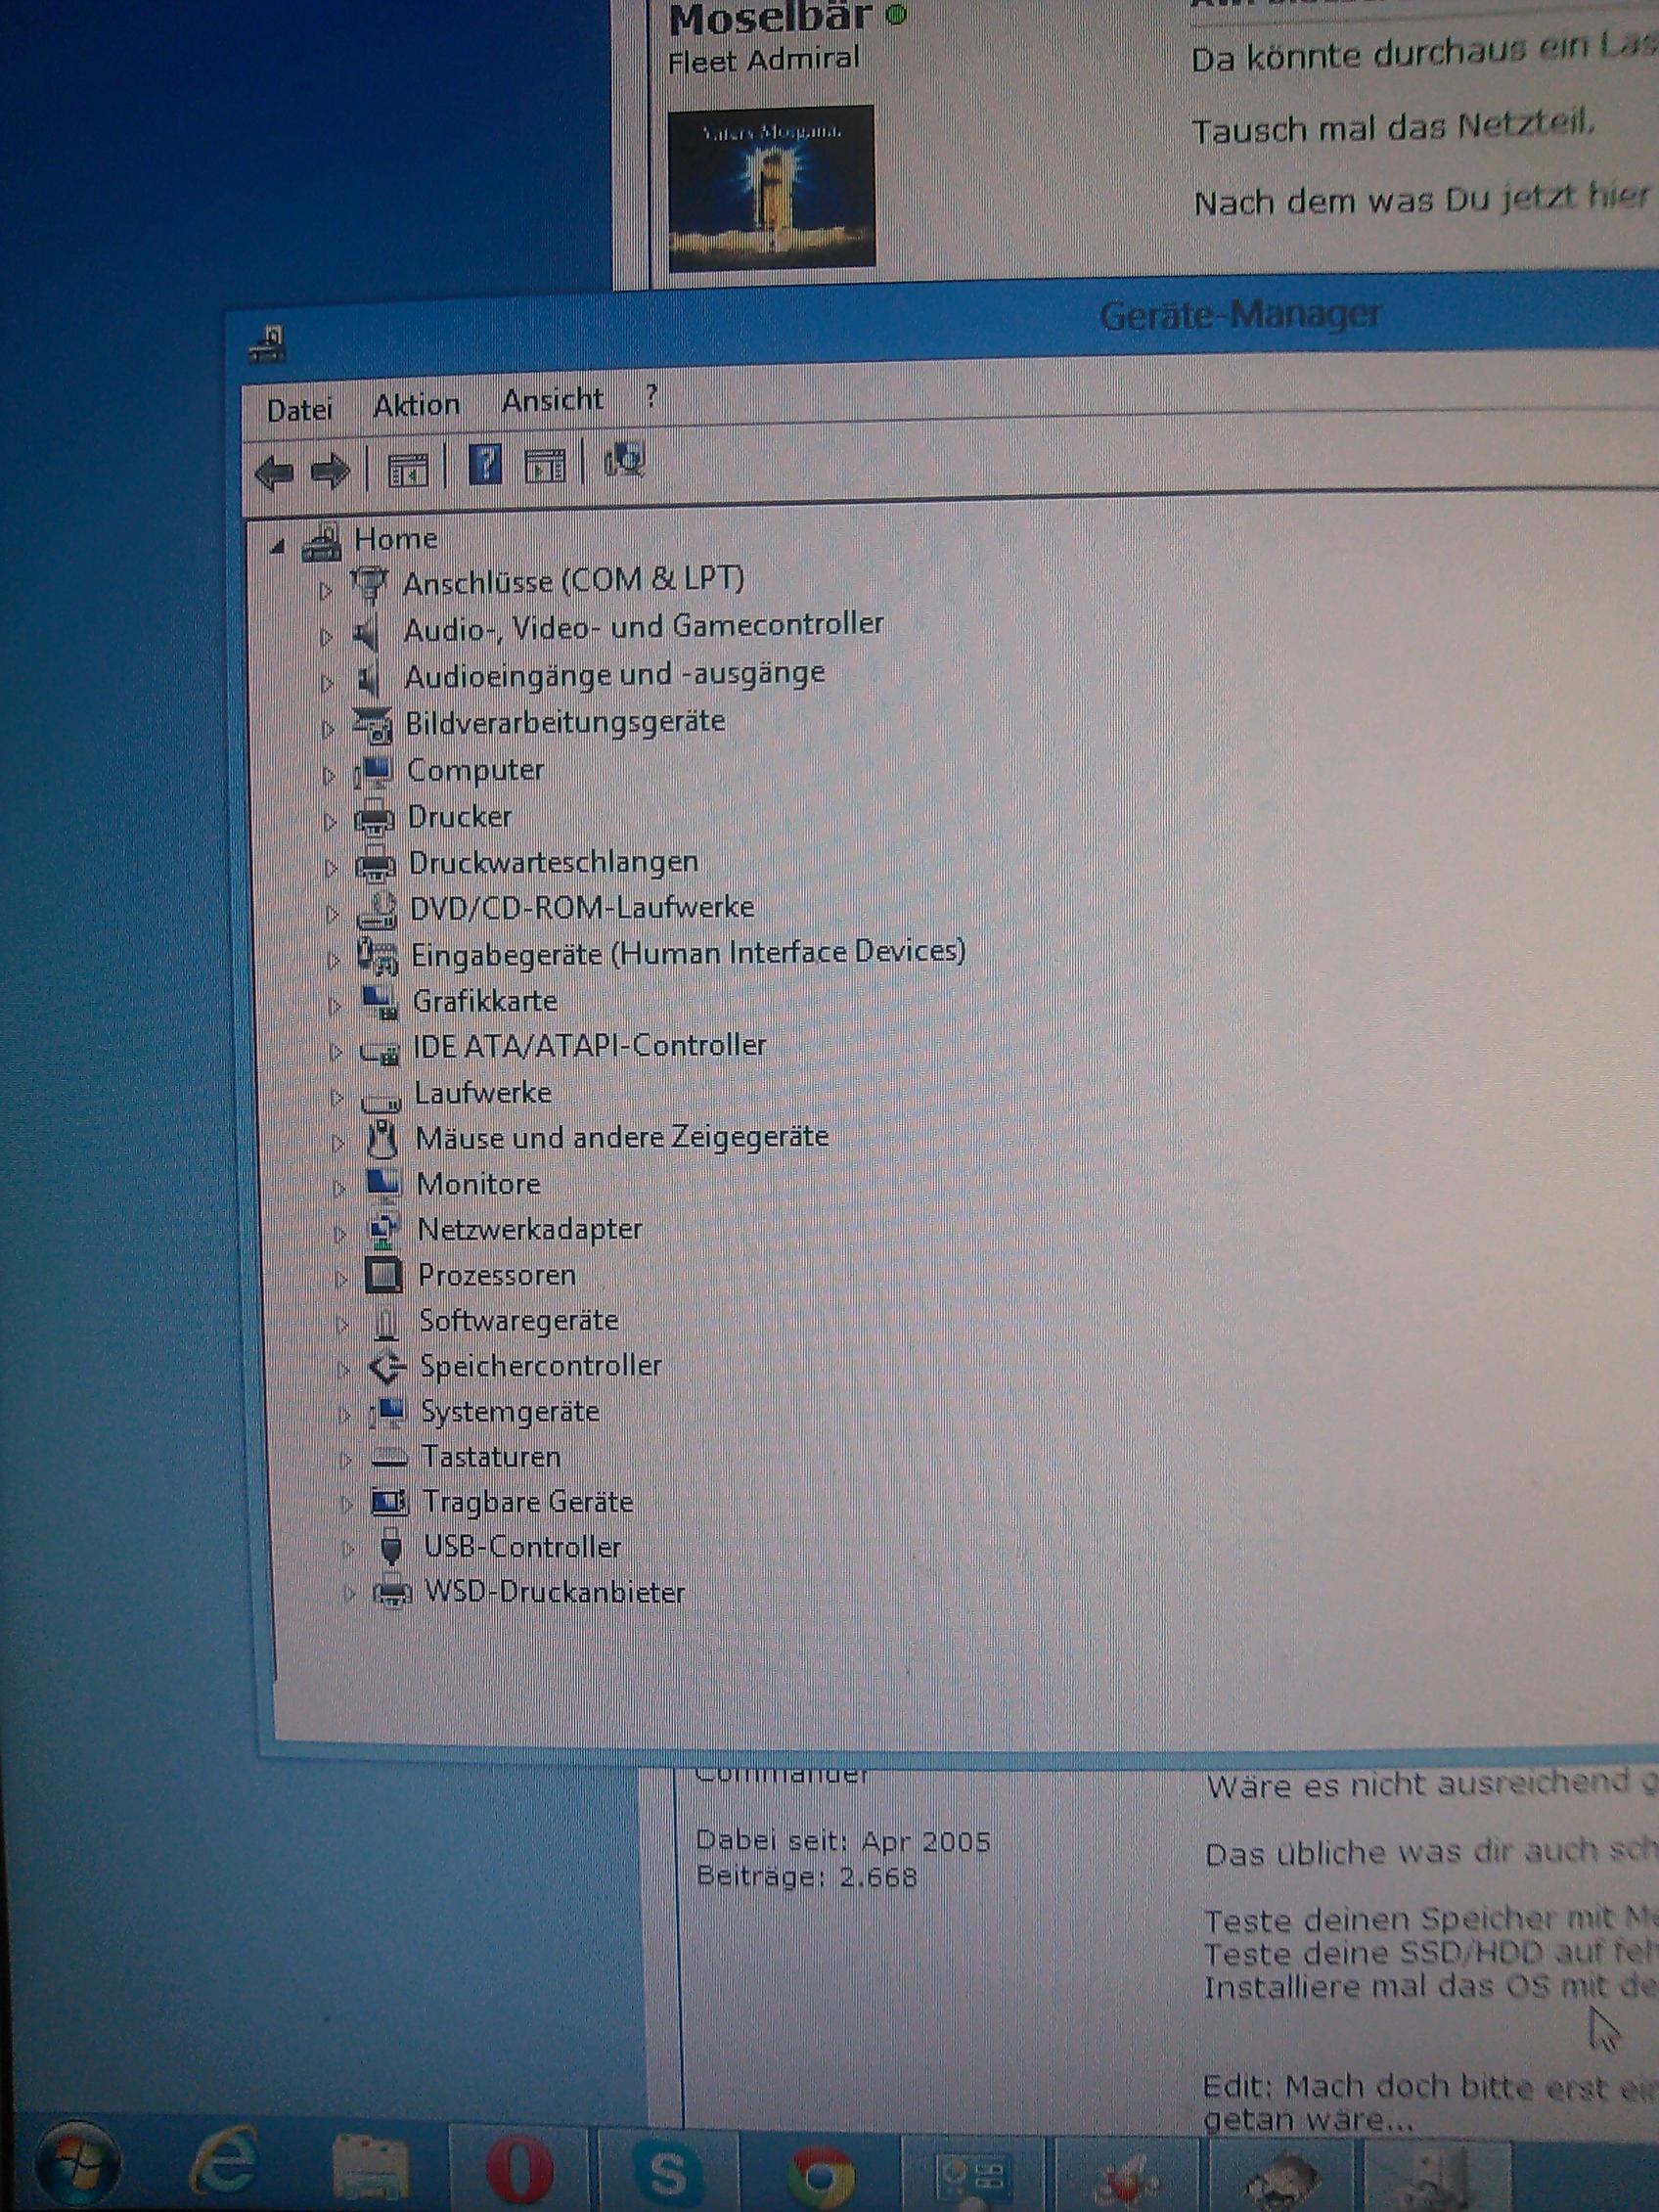Expand Audio-, Video- und Gamecontroller node
1659x2212 pixels.
pyautogui.click(x=326, y=636)
